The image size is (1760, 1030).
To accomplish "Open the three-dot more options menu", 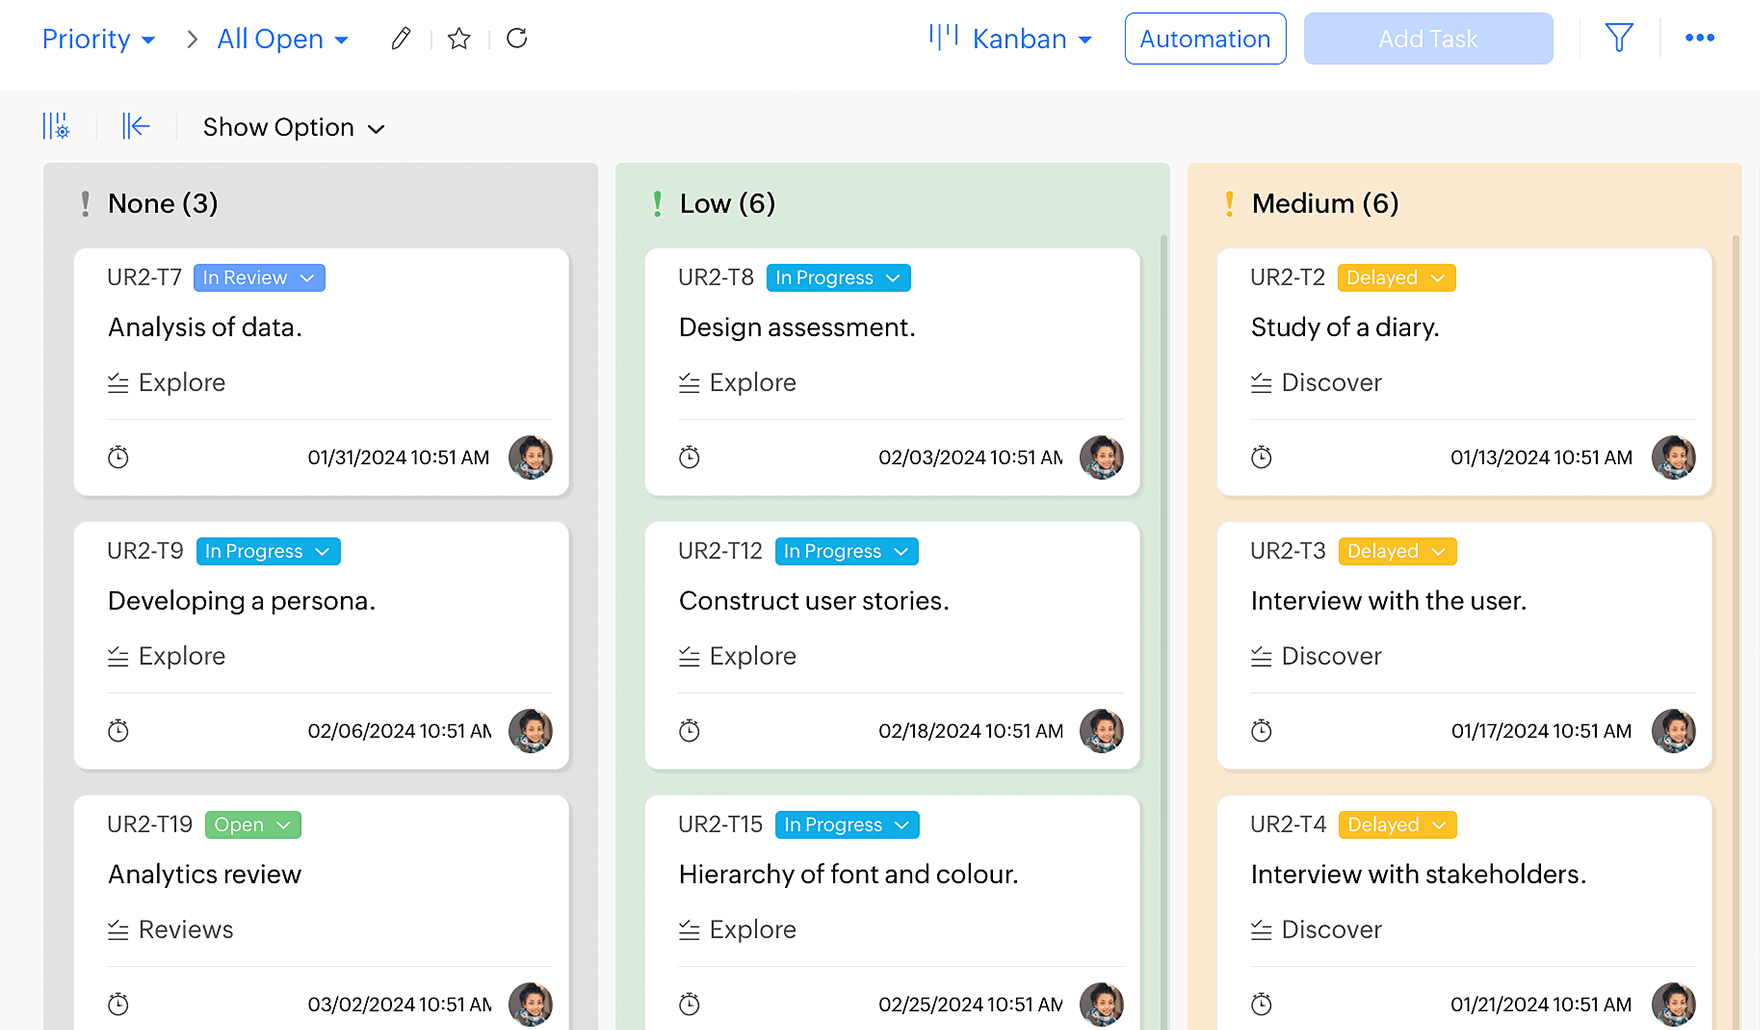I will tap(1699, 39).
